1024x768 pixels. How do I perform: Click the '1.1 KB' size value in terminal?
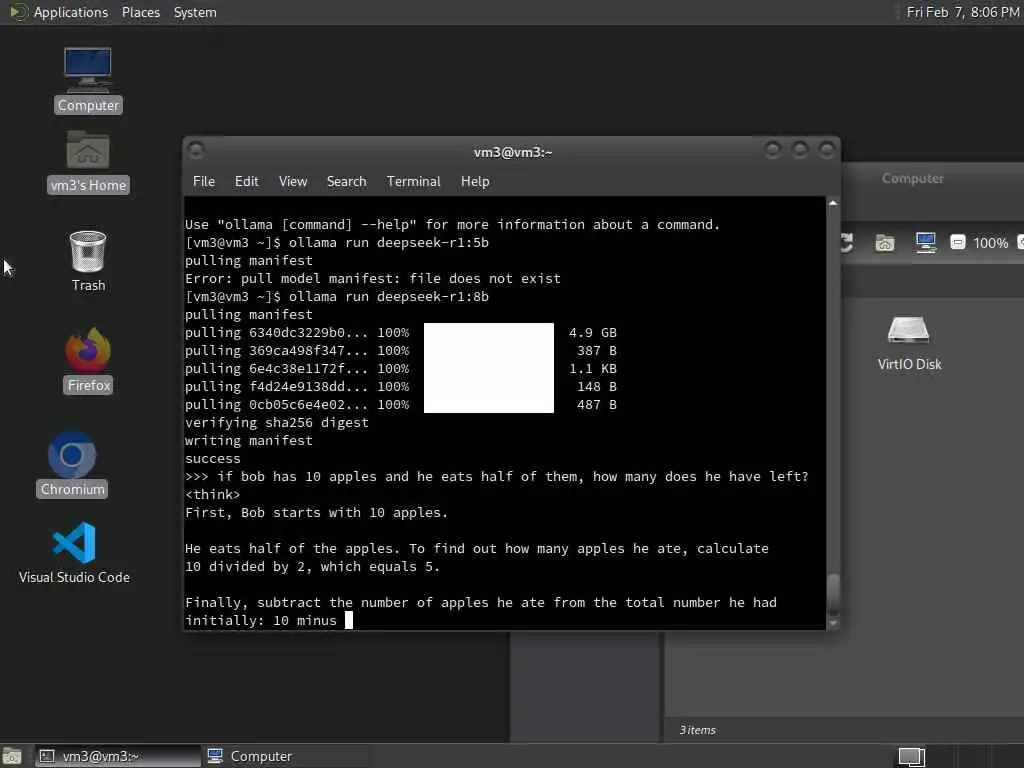pyautogui.click(x=592, y=368)
